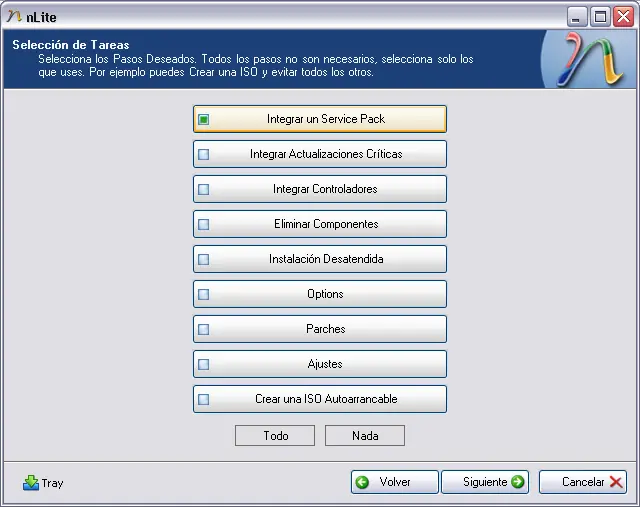Close the nLite window
This screenshot has height=507, width=640.
coord(623,17)
